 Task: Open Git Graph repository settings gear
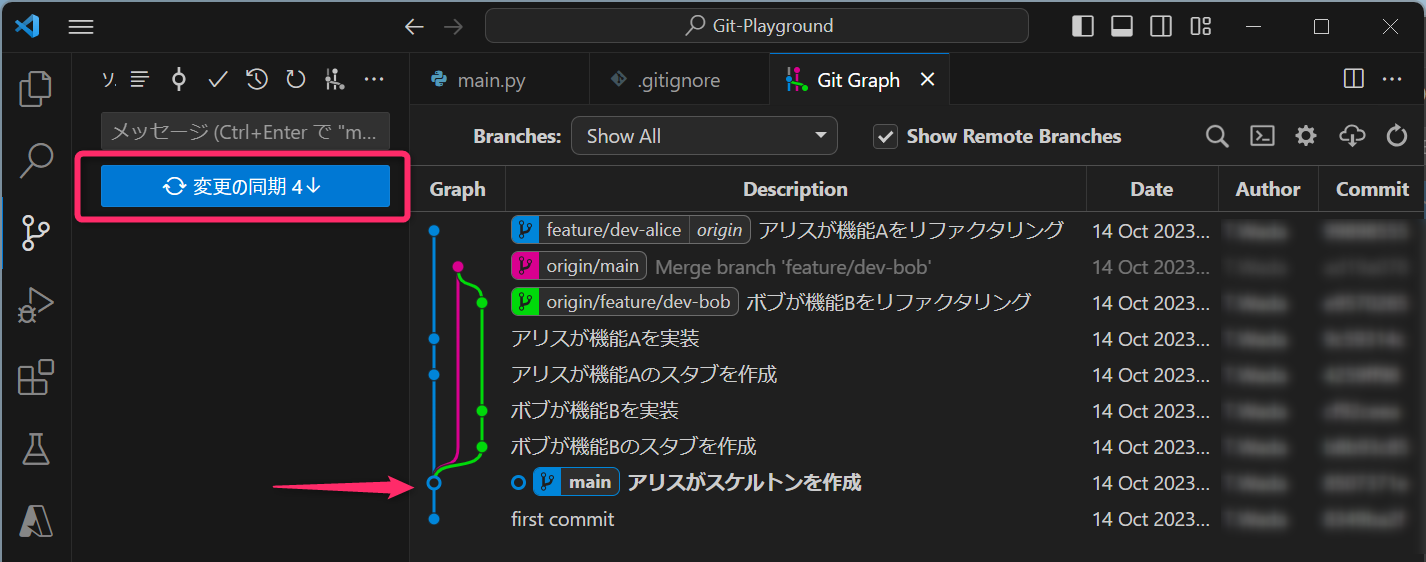coord(1306,137)
